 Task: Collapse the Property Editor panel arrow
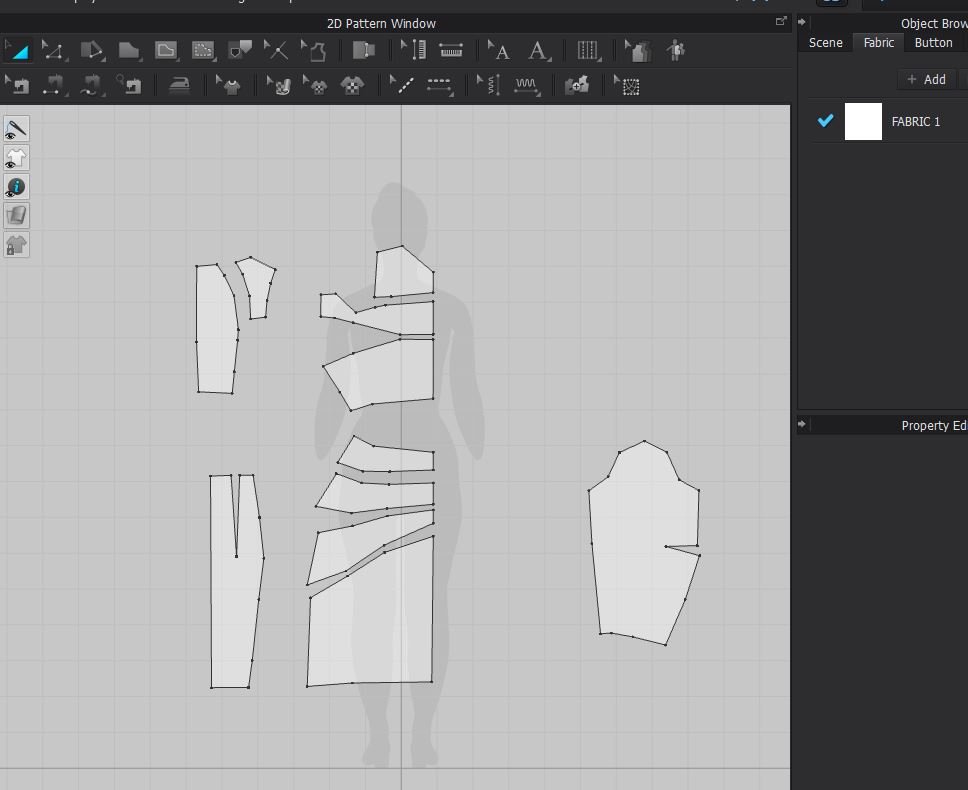(802, 424)
